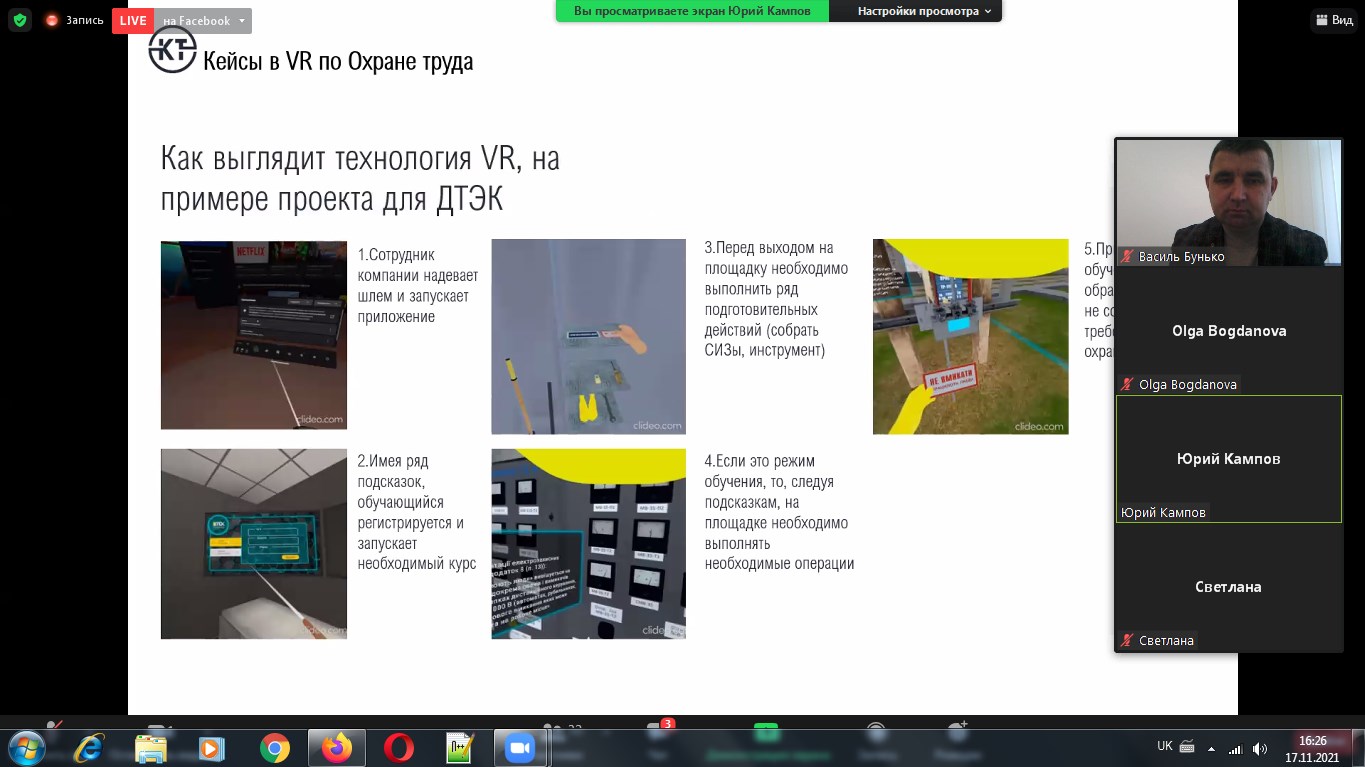Open Opera browser from taskbar
Viewport: 1365px width, 767px height.
tap(399, 747)
